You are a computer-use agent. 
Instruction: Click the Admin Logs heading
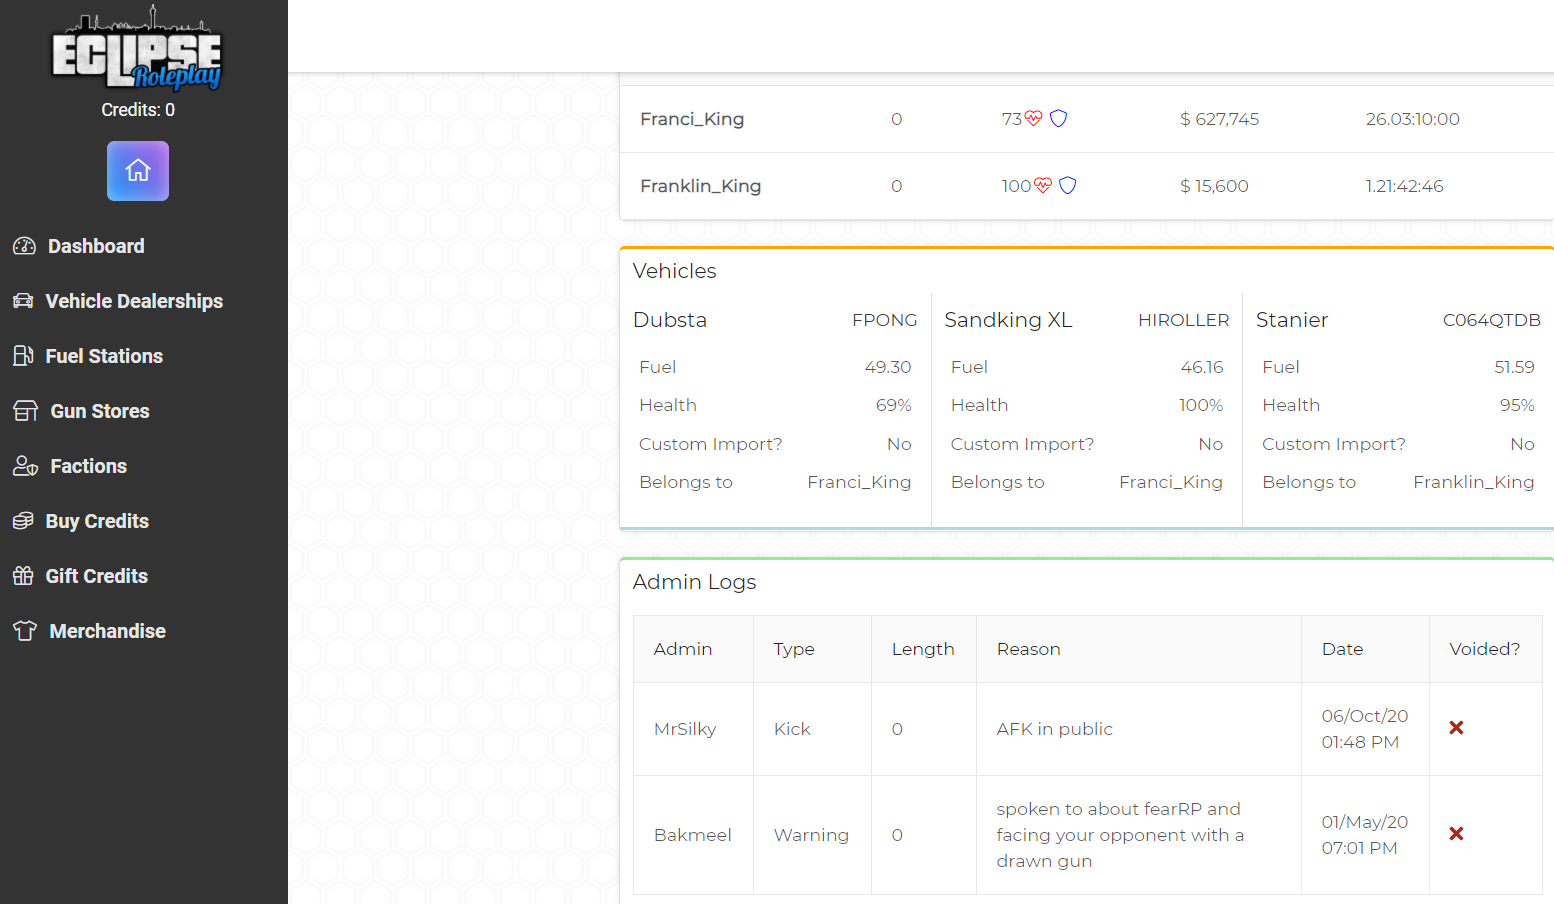(694, 582)
